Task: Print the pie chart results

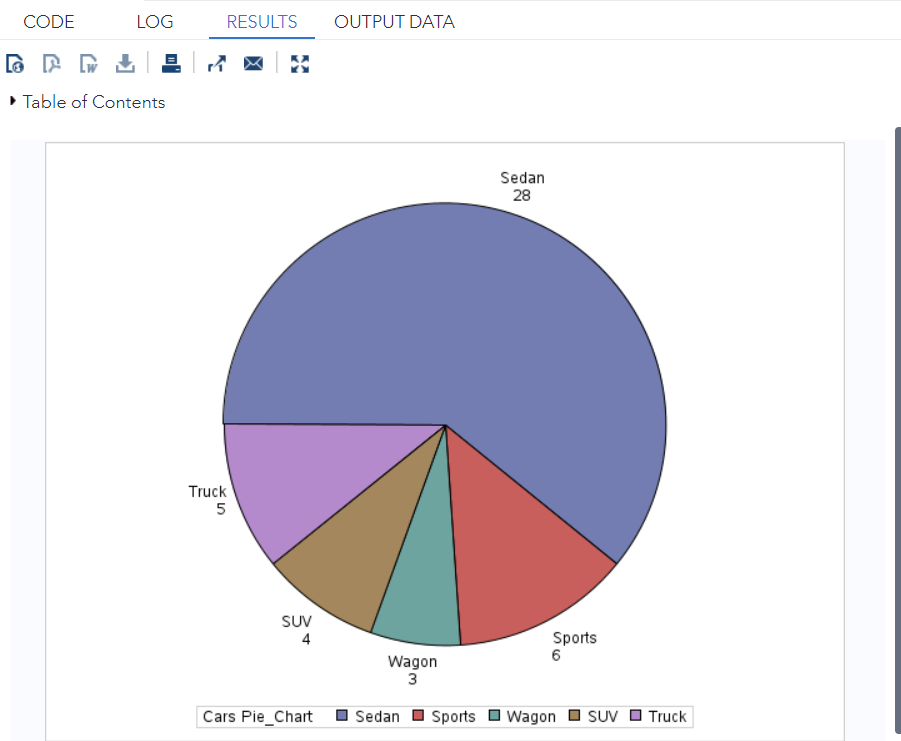Action: point(171,63)
